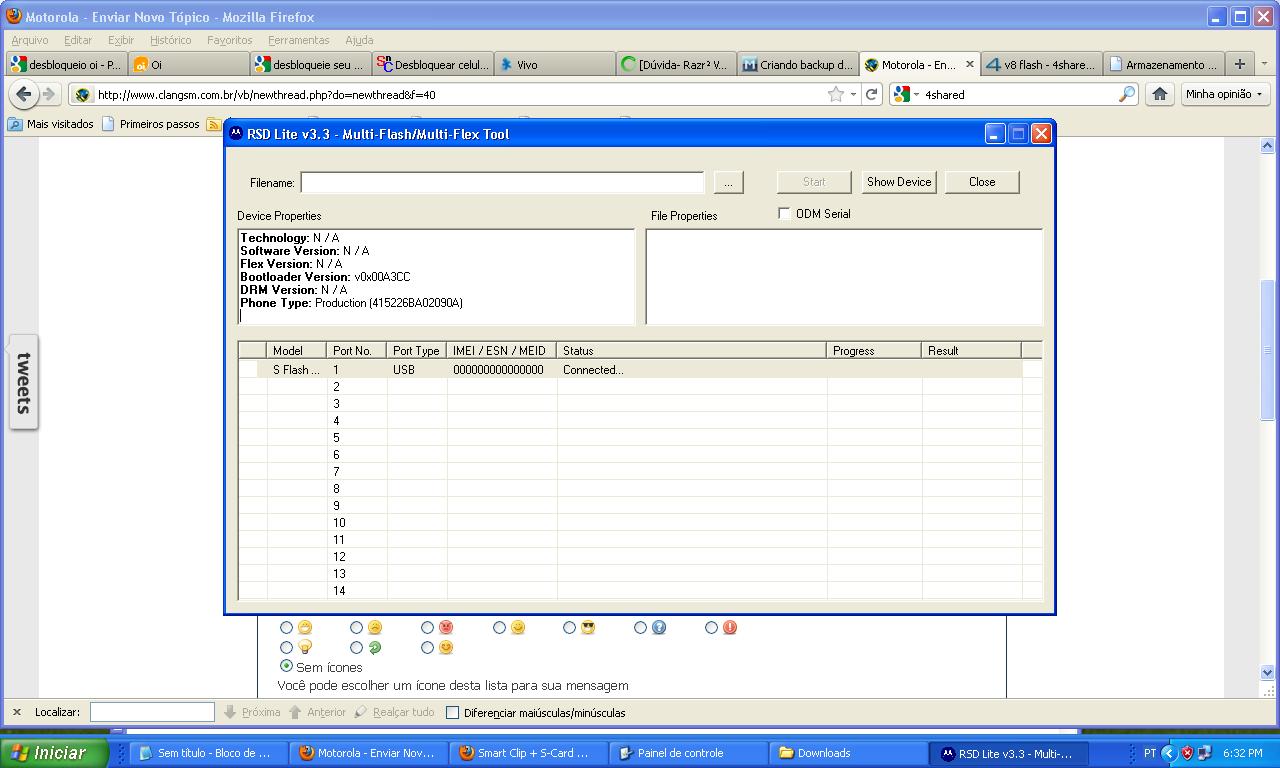Click the PT language indicator
This screenshot has width=1280, height=768.
pos(1150,753)
